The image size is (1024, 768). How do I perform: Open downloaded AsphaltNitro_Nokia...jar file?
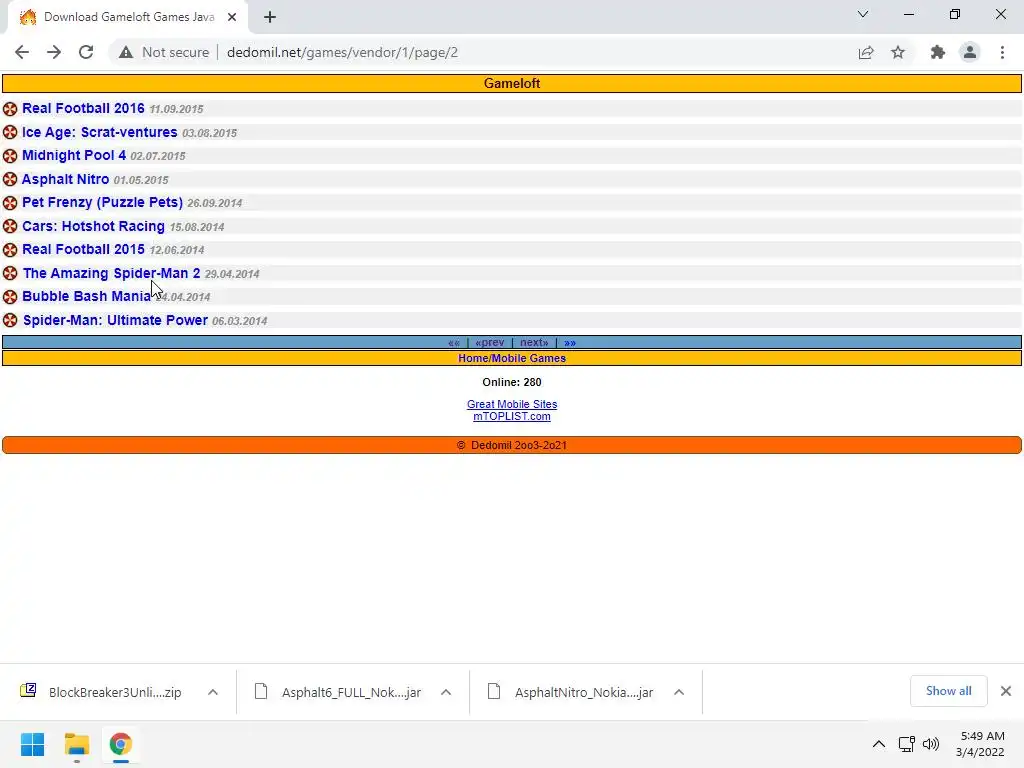tap(572, 692)
